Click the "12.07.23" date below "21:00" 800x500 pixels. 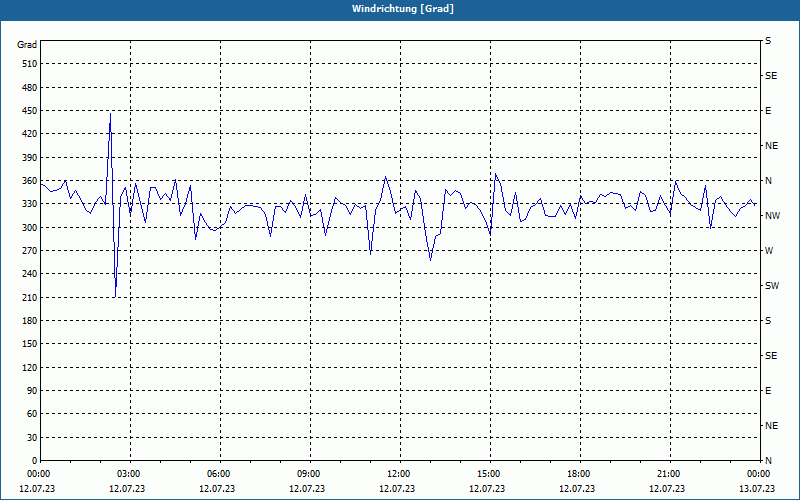(x=667, y=489)
